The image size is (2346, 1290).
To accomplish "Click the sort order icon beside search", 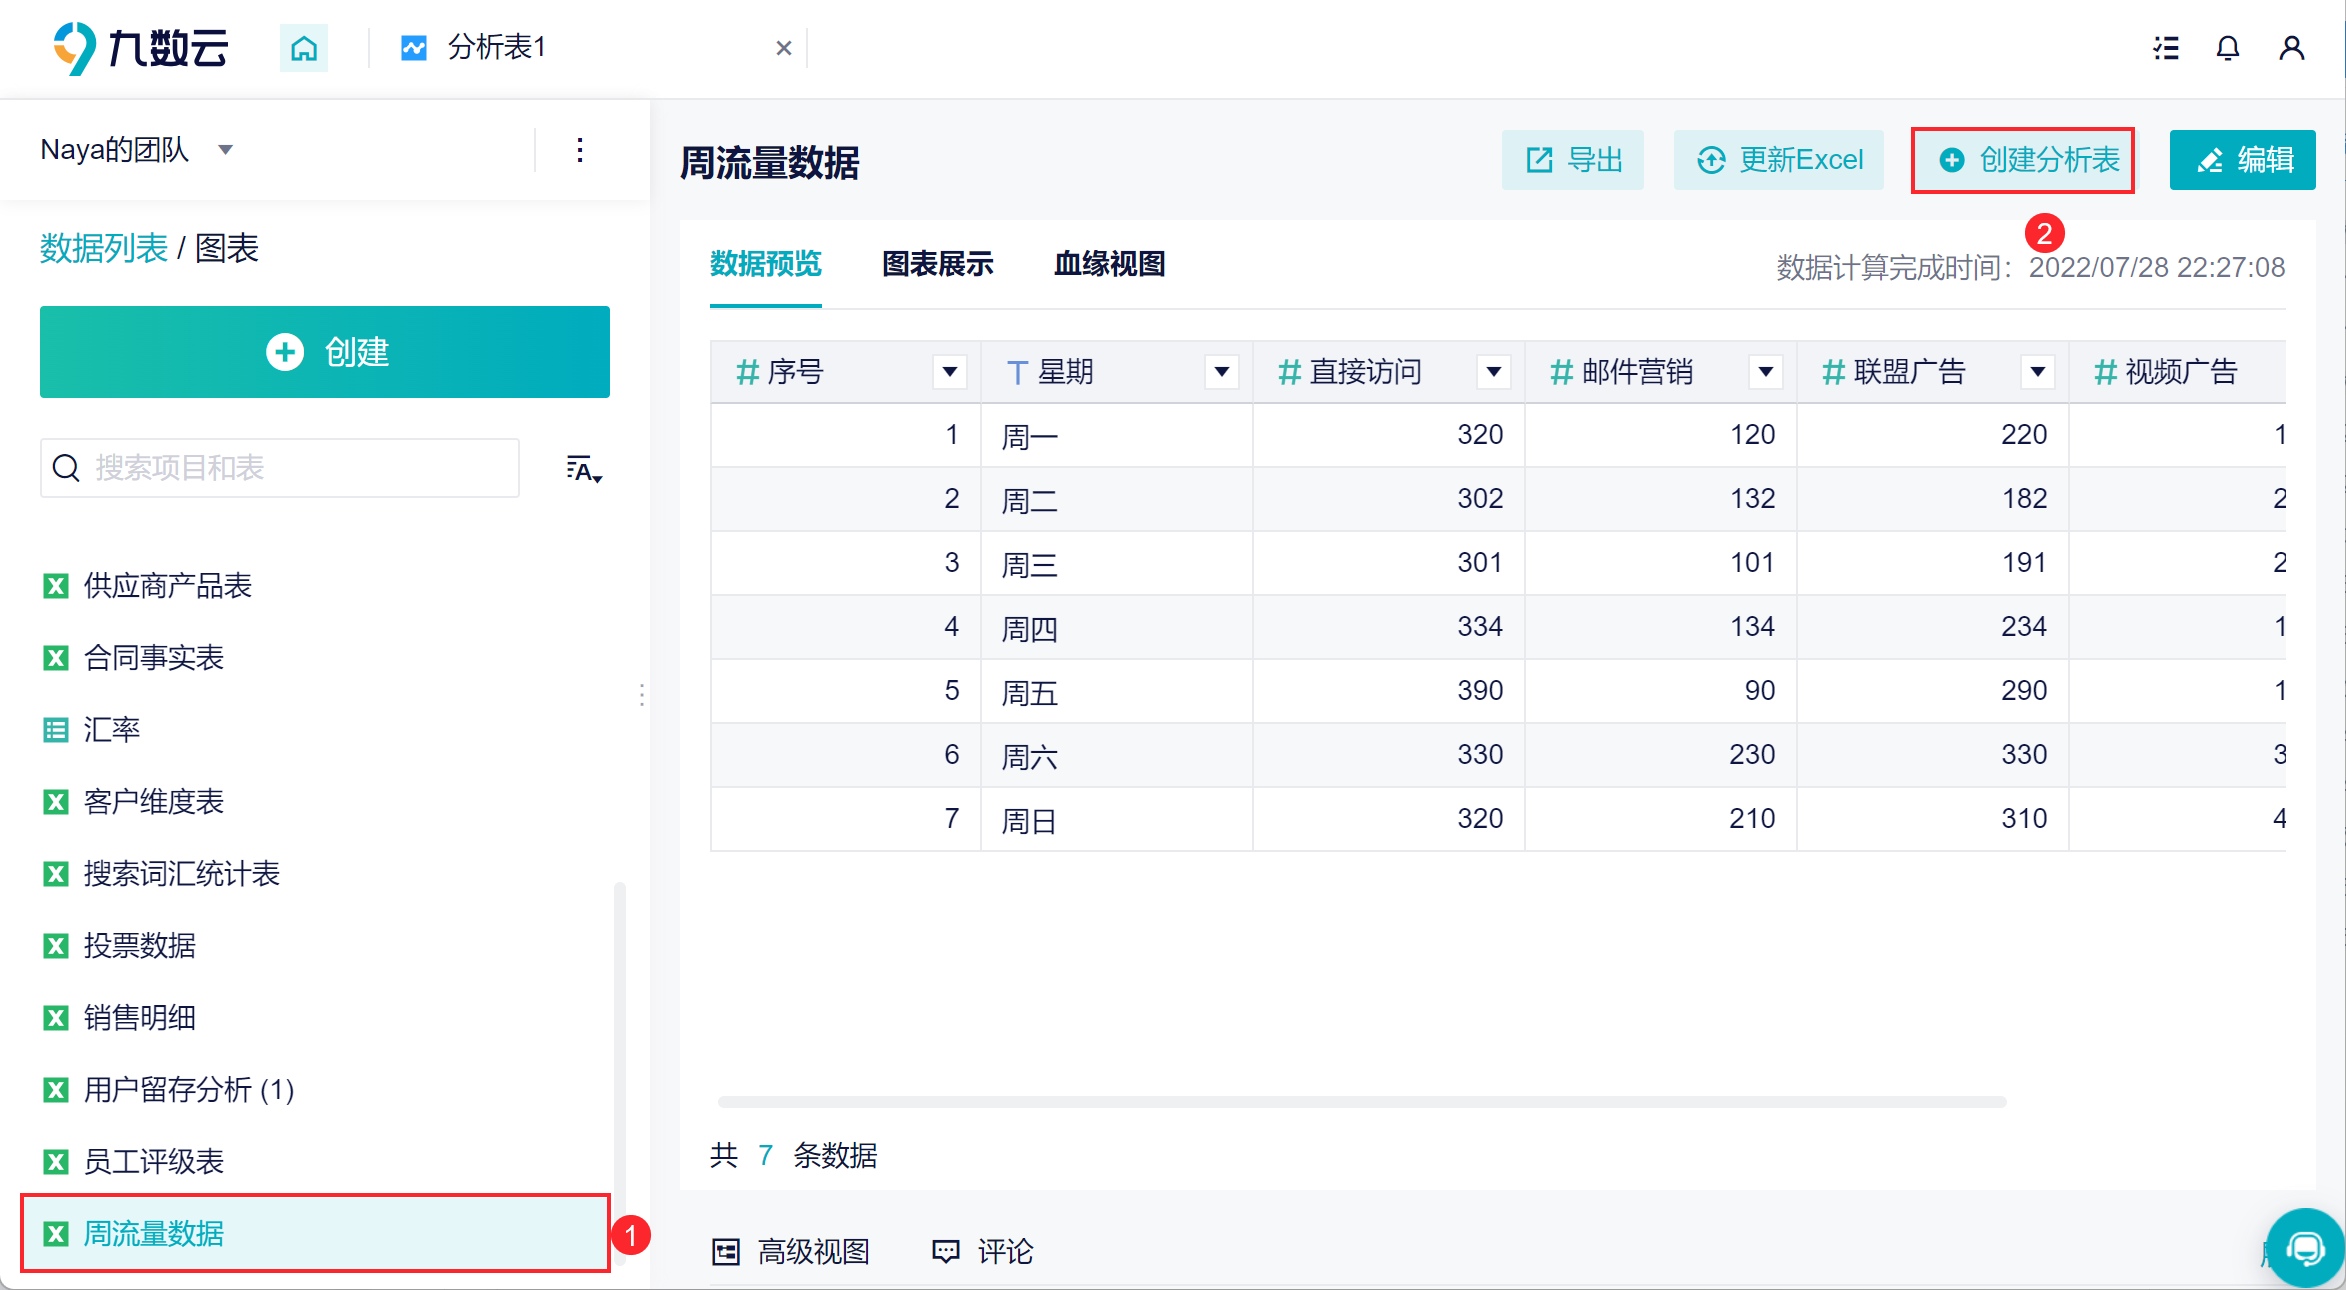I will click(x=584, y=469).
